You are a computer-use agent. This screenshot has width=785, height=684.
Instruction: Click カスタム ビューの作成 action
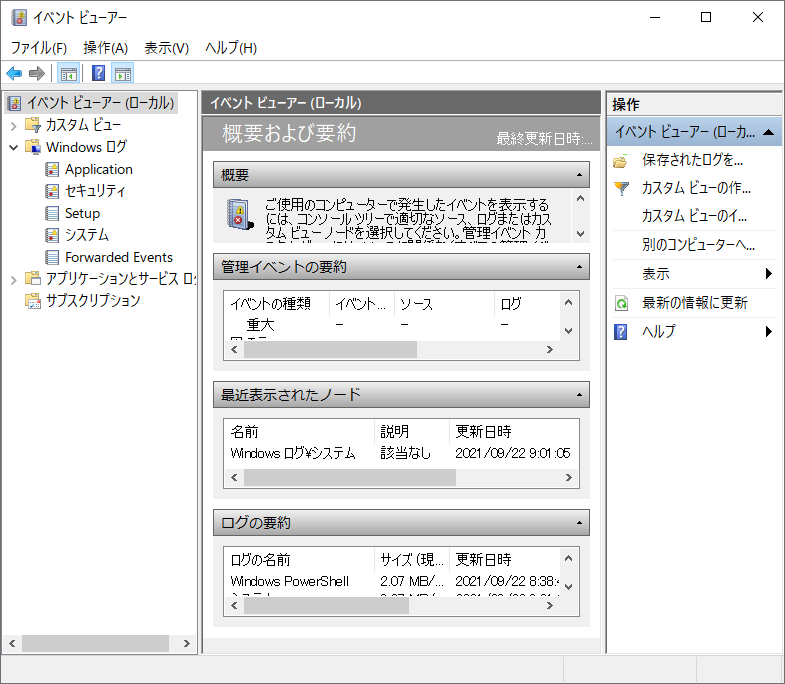pyautogui.click(x=696, y=188)
